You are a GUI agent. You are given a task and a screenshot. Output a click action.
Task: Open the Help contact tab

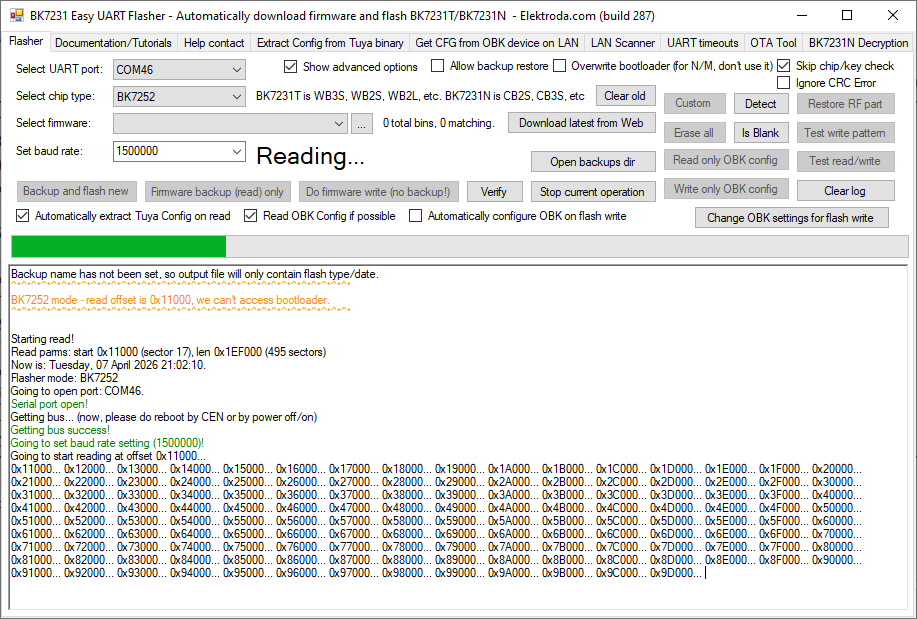213,43
